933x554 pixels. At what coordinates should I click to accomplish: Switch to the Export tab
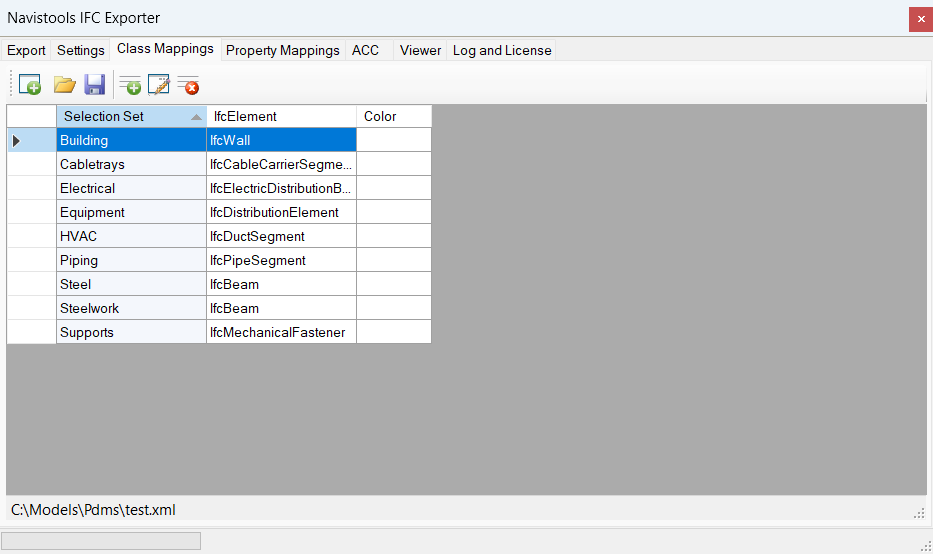coord(27,50)
